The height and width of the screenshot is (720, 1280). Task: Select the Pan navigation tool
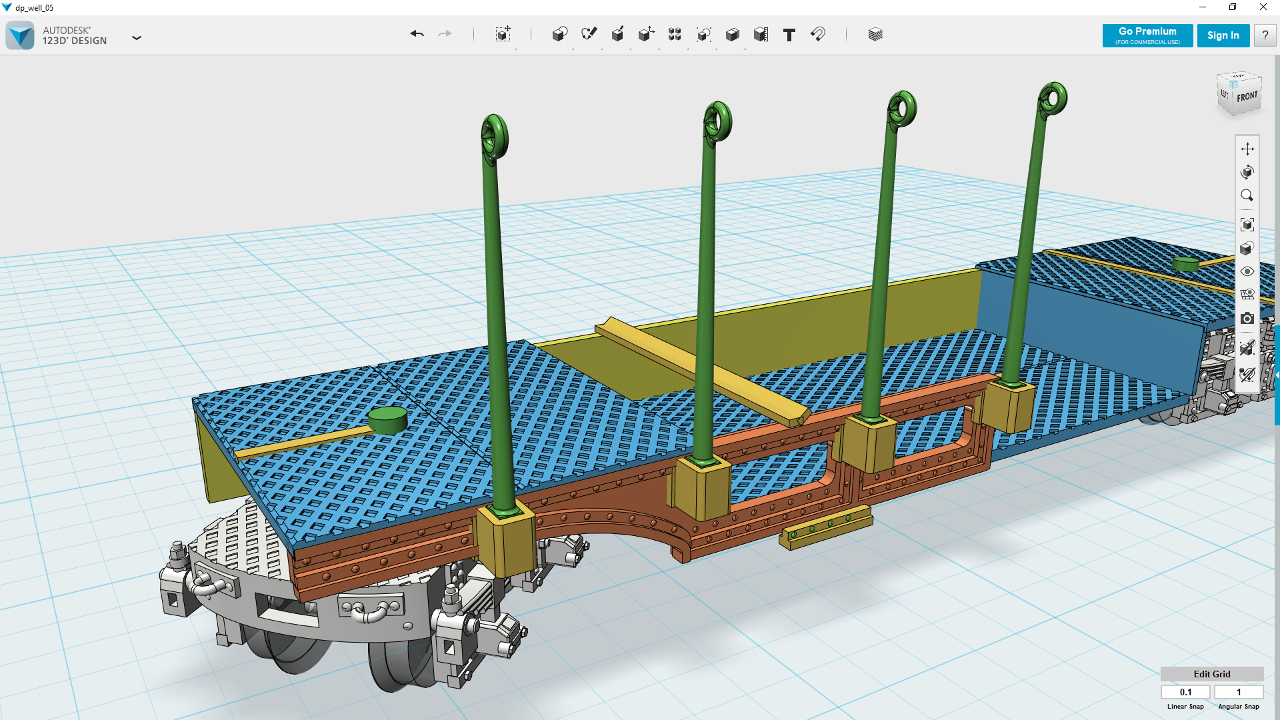(1247, 148)
